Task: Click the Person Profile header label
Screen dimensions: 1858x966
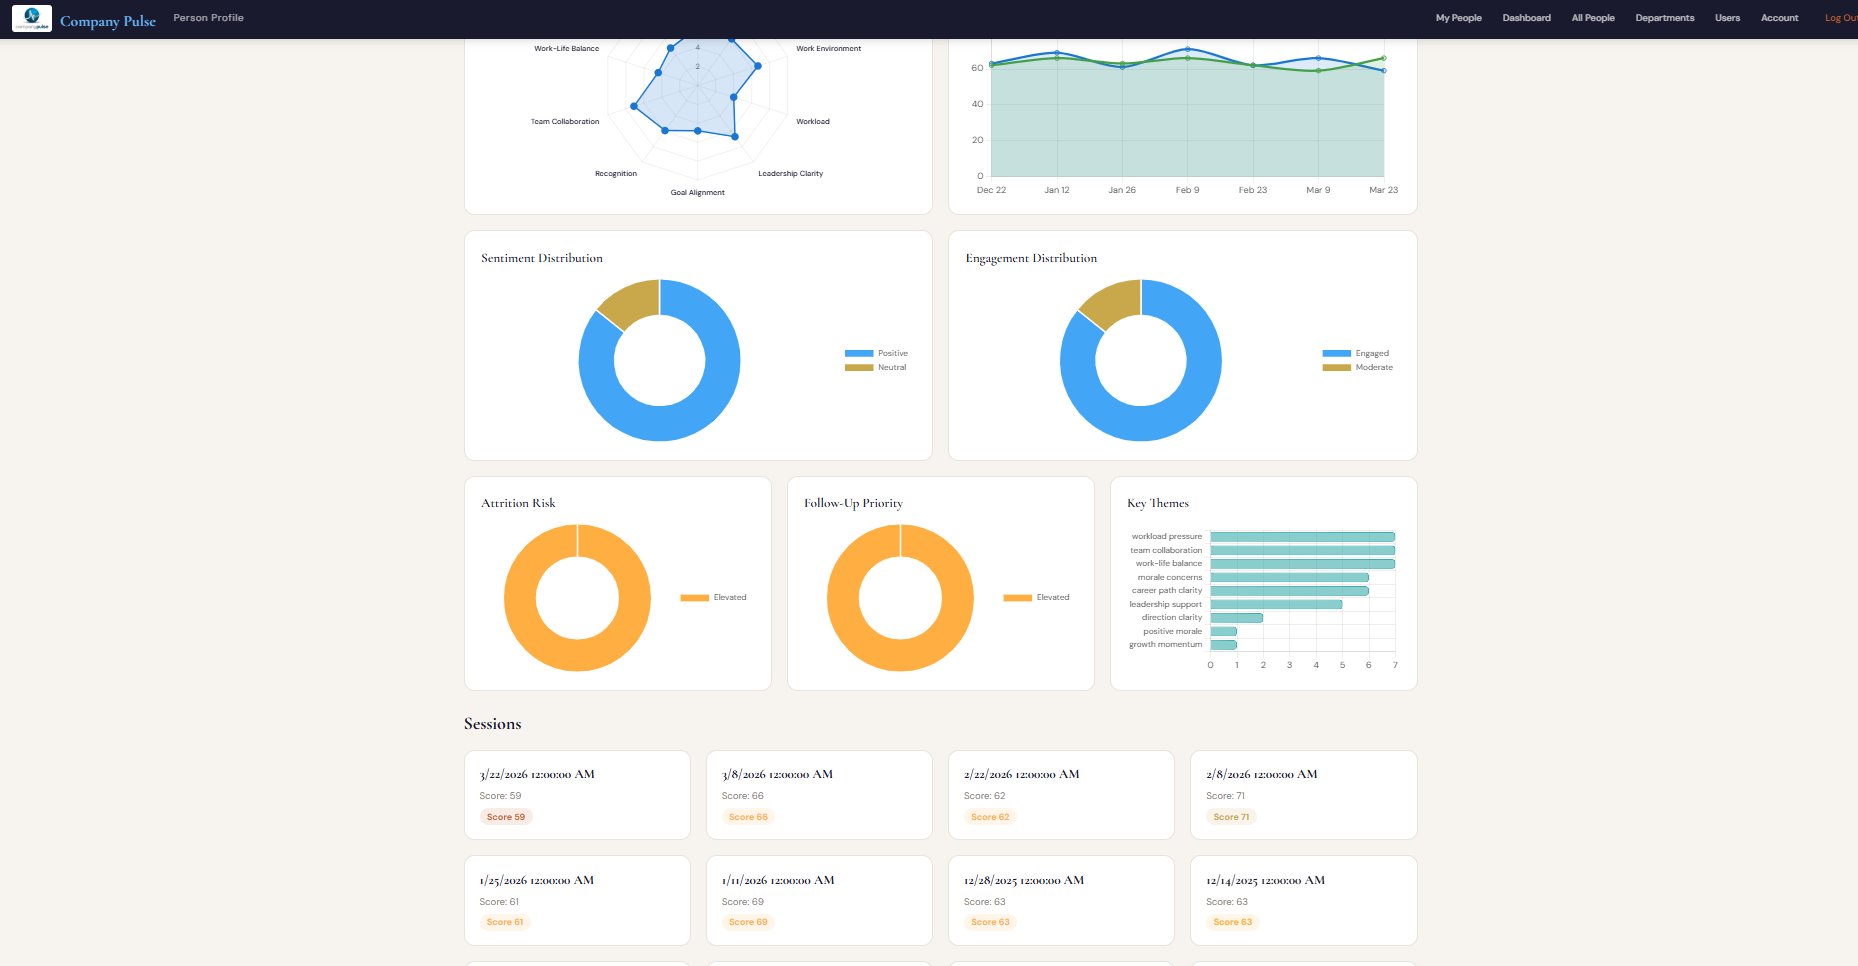Action: coord(208,17)
